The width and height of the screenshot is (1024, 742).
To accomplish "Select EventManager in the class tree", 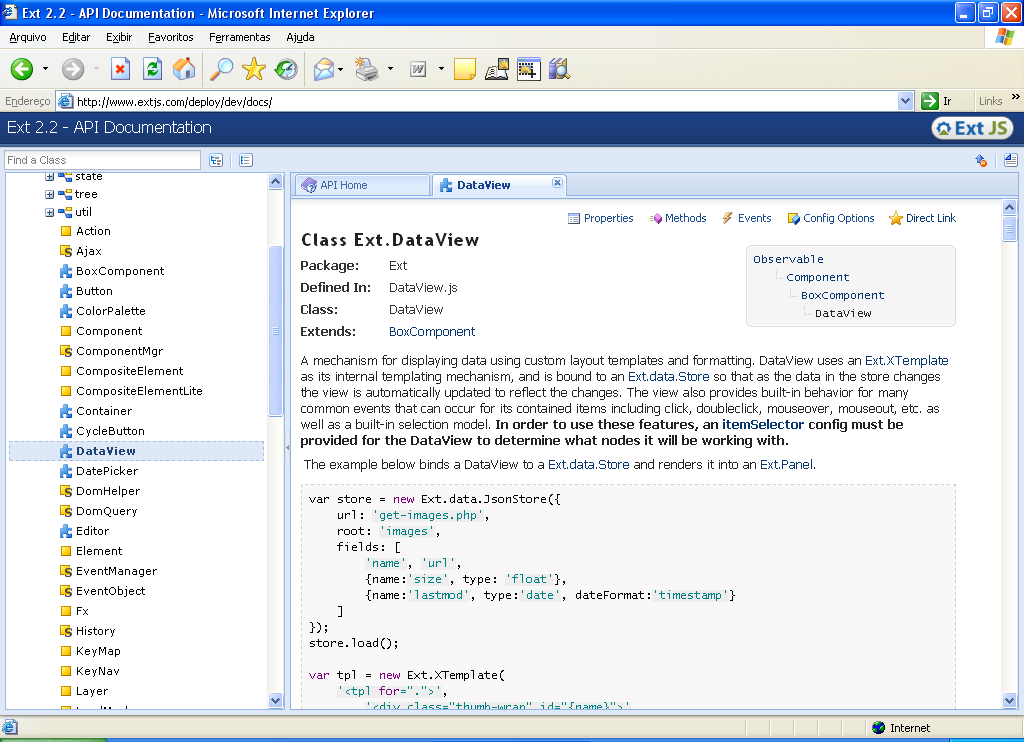I will click(116, 571).
